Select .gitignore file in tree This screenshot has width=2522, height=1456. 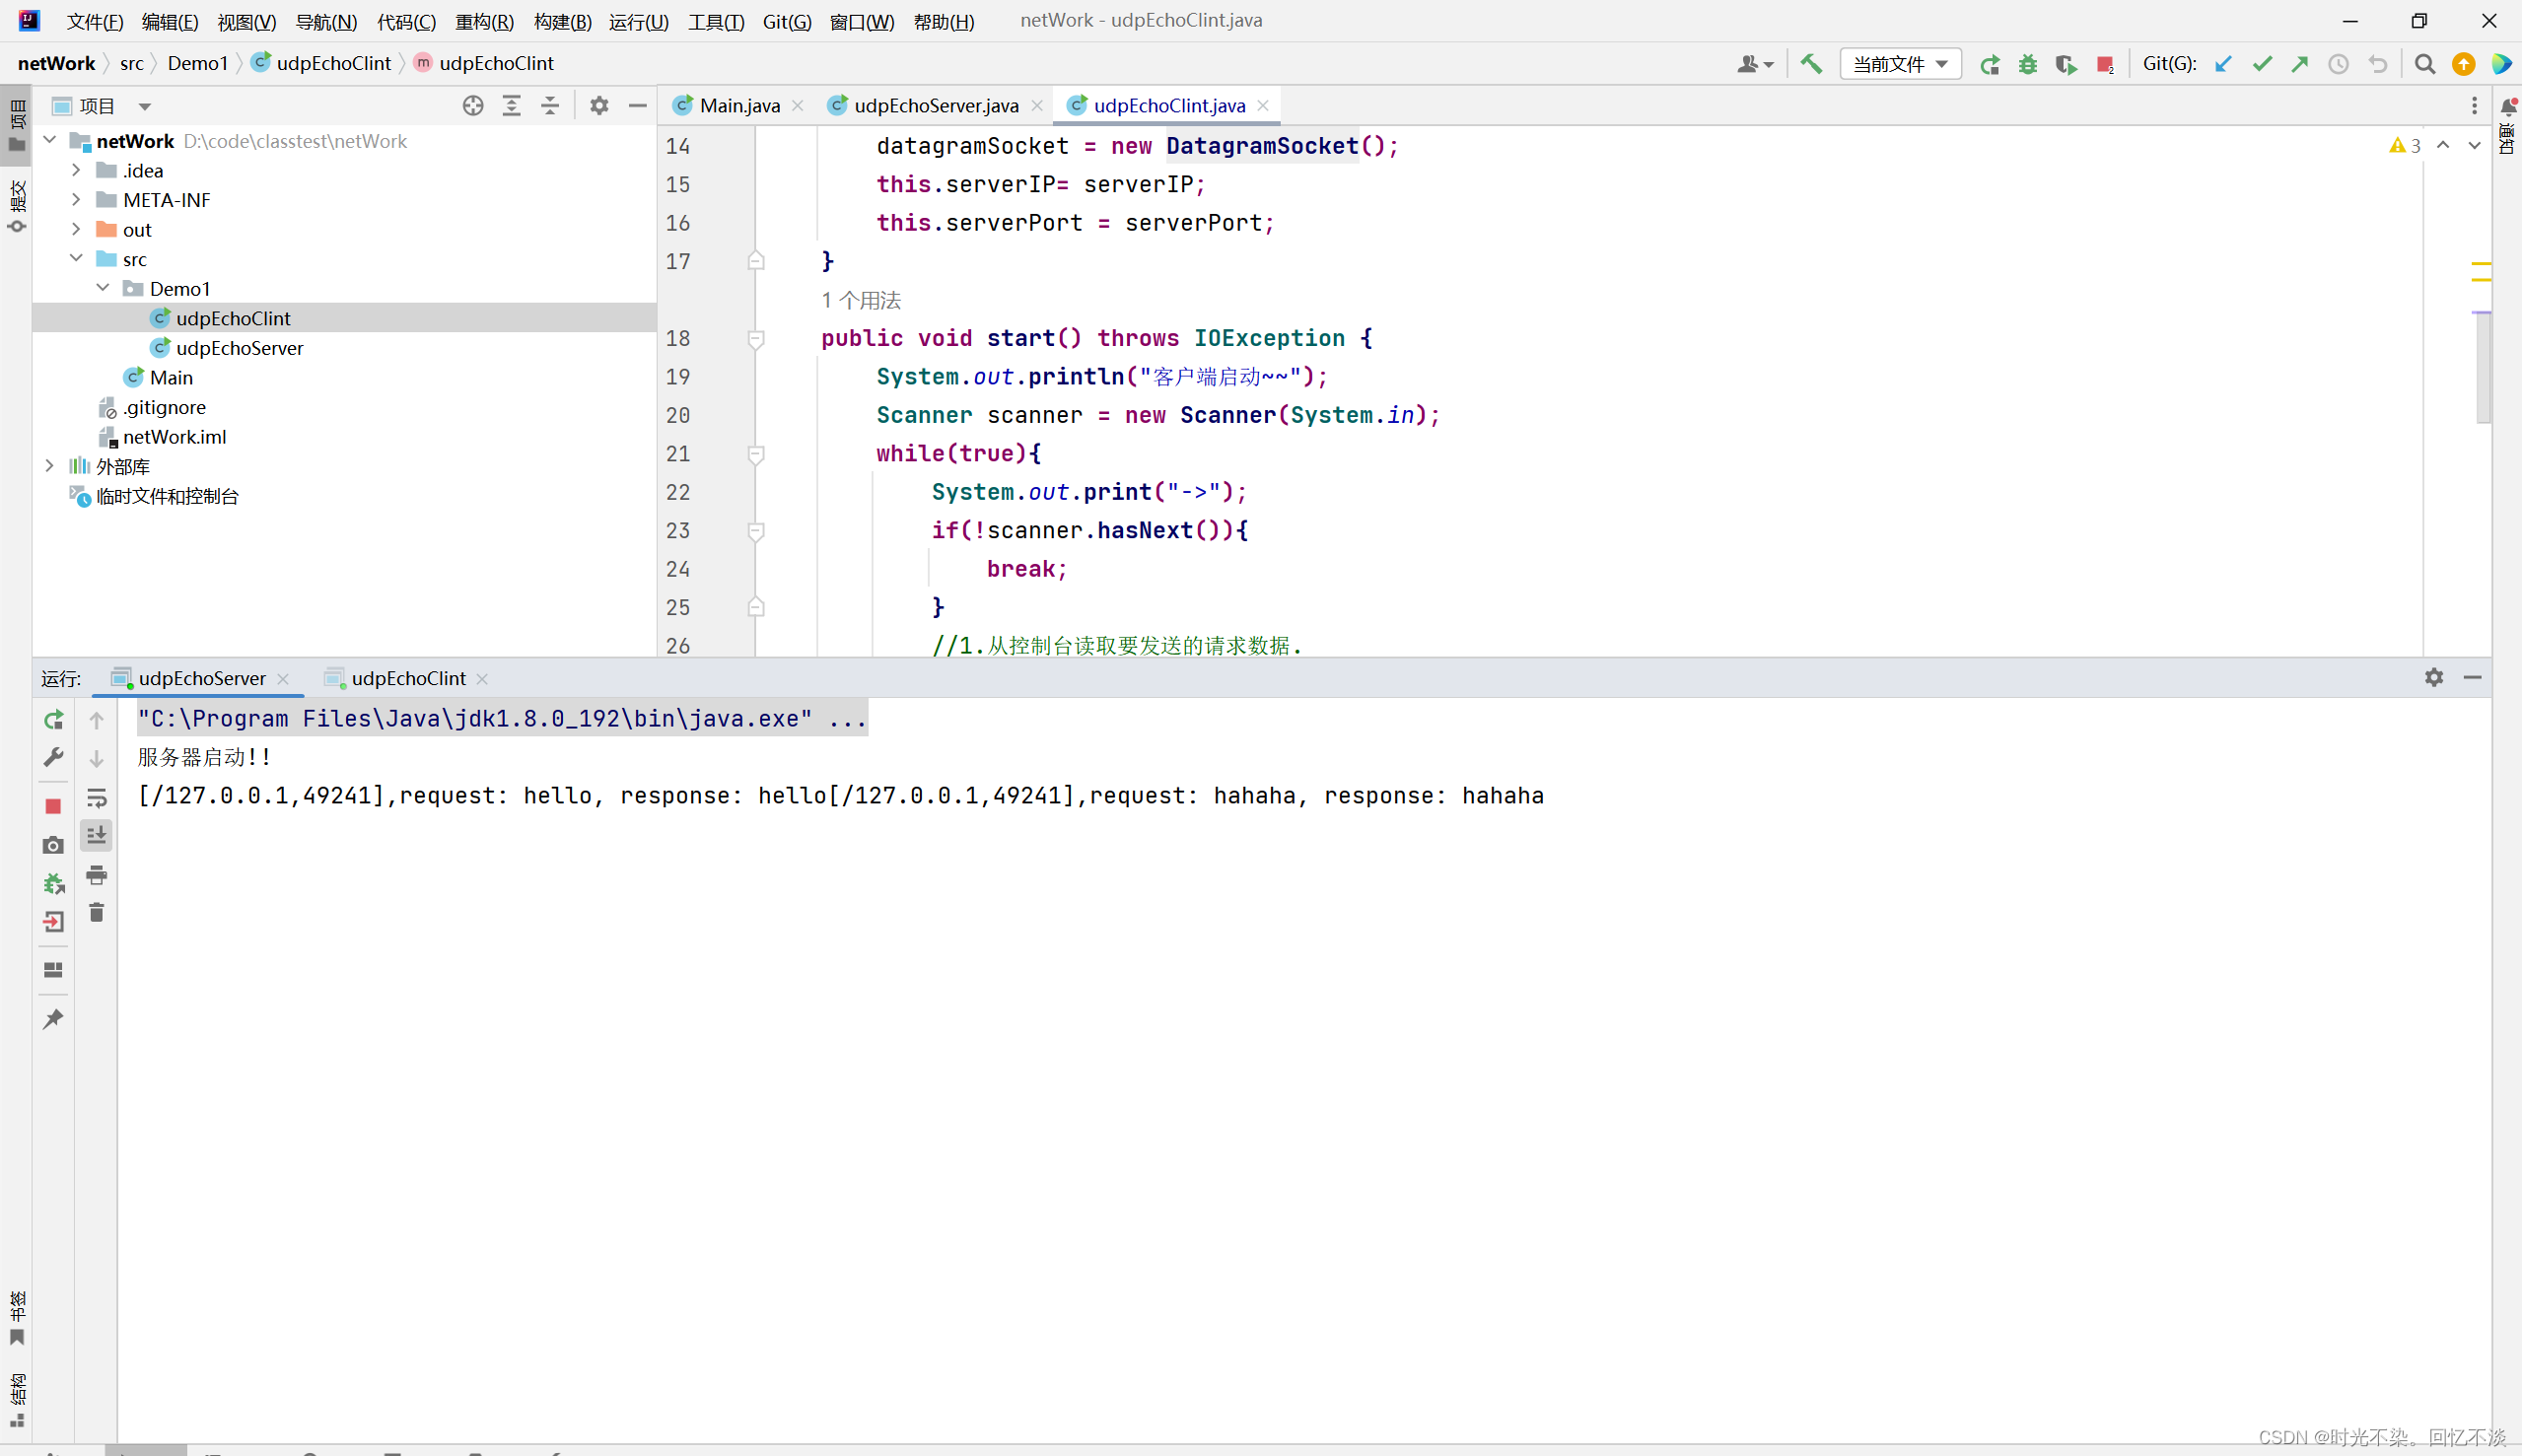click(x=164, y=407)
